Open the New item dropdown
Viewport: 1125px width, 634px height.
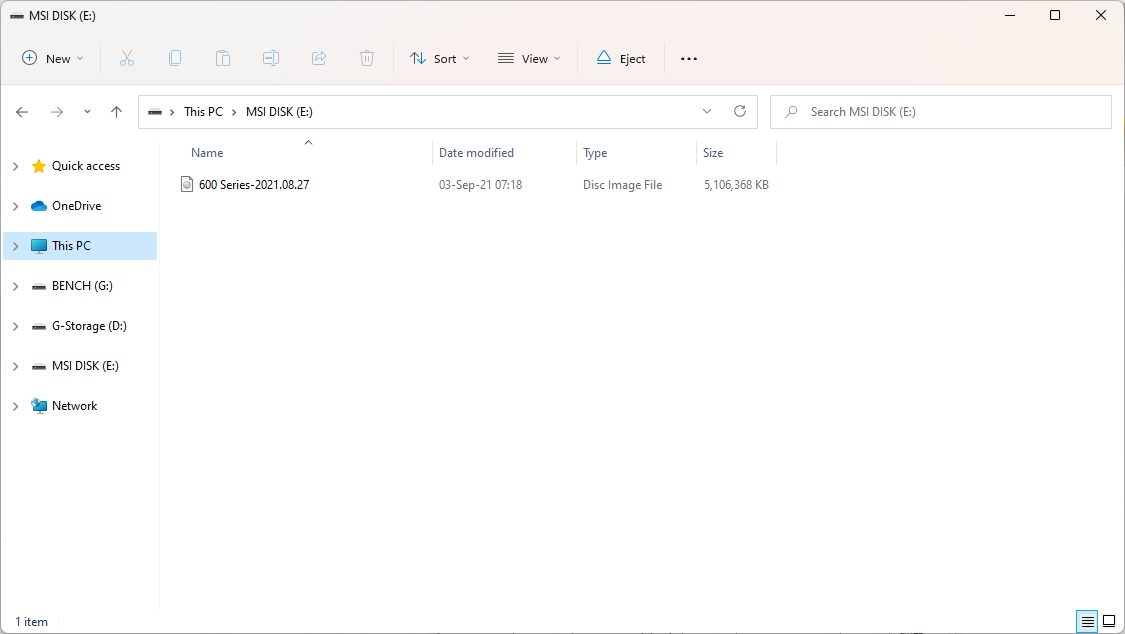[53, 59]
